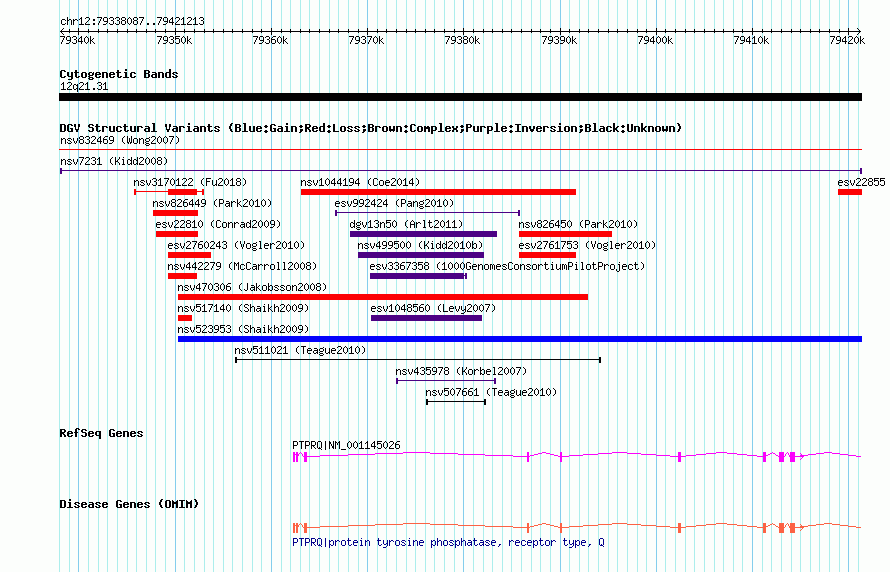Click nsv517140 small red bar
This screenshot has width=890, height=572.
tap(185, 318)
